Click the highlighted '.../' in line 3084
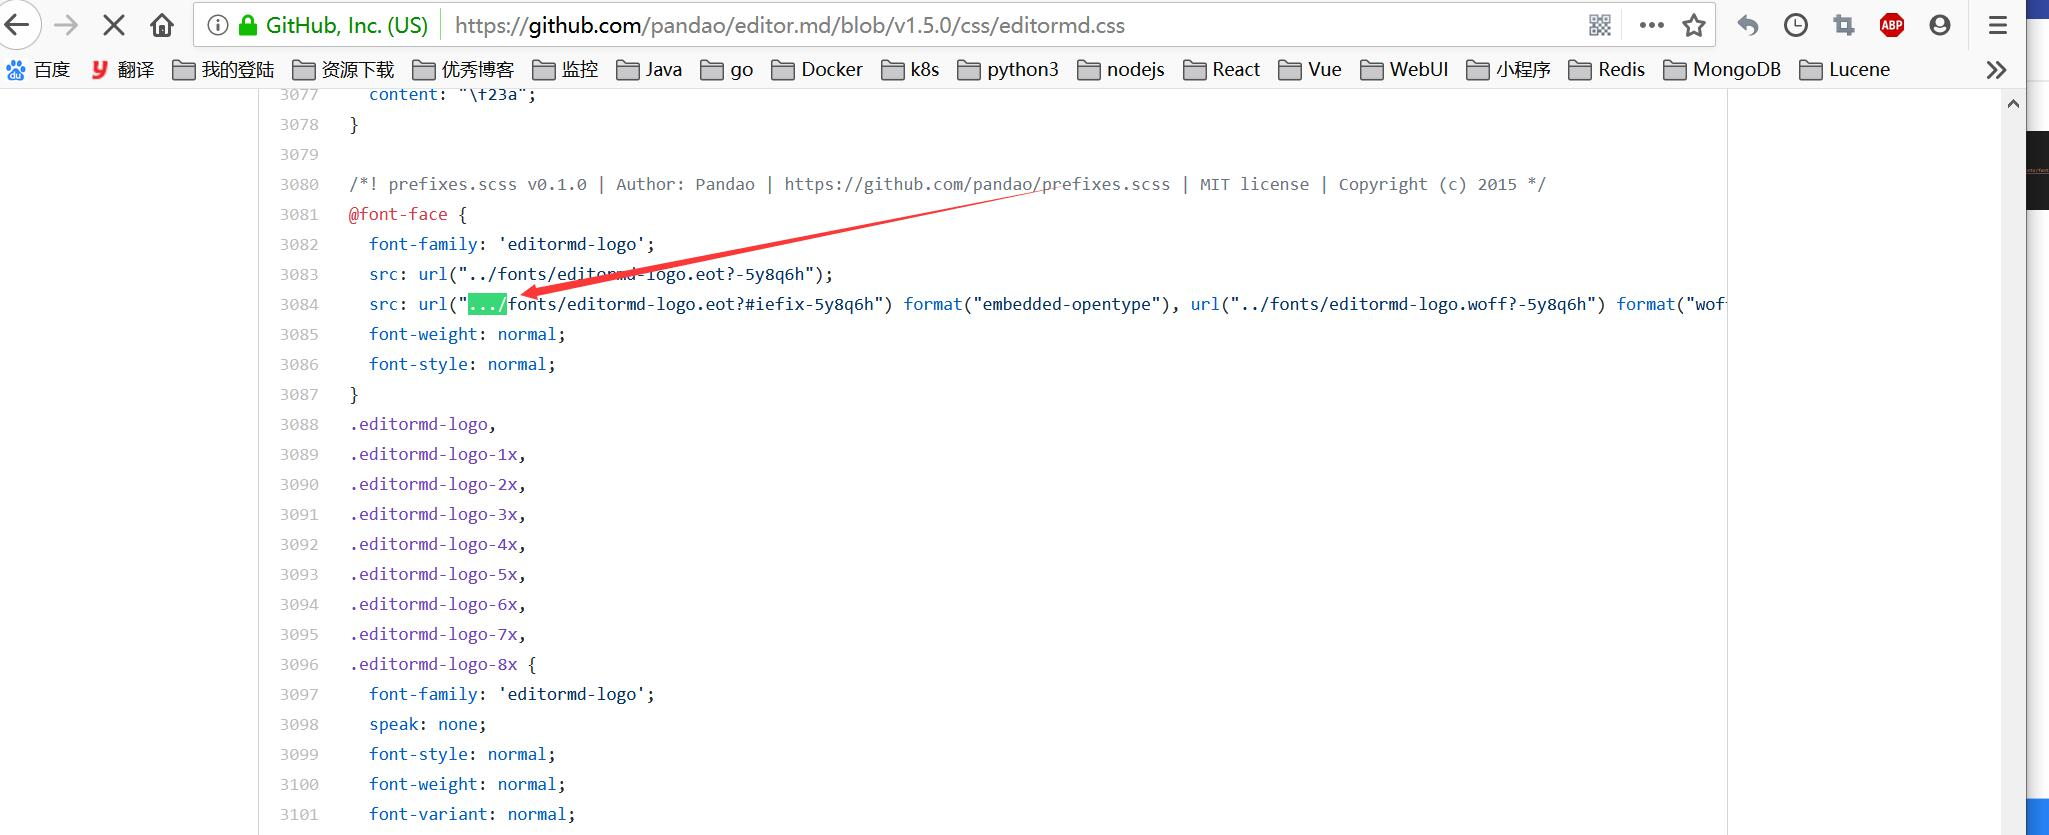Viewport: 2049px width, 835px height. tap(488, 305)
